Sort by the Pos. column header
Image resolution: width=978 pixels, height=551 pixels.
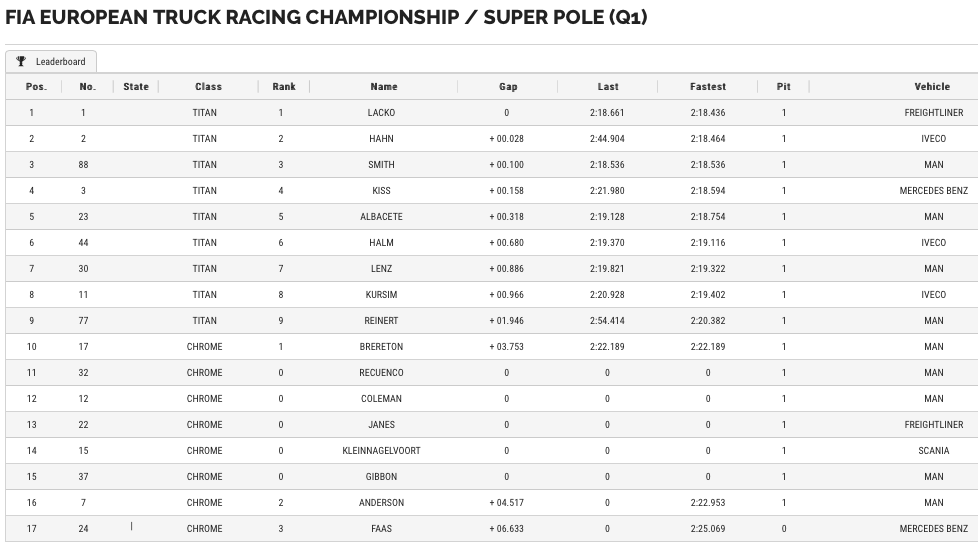pyautogui.click(x=36, y=87)
